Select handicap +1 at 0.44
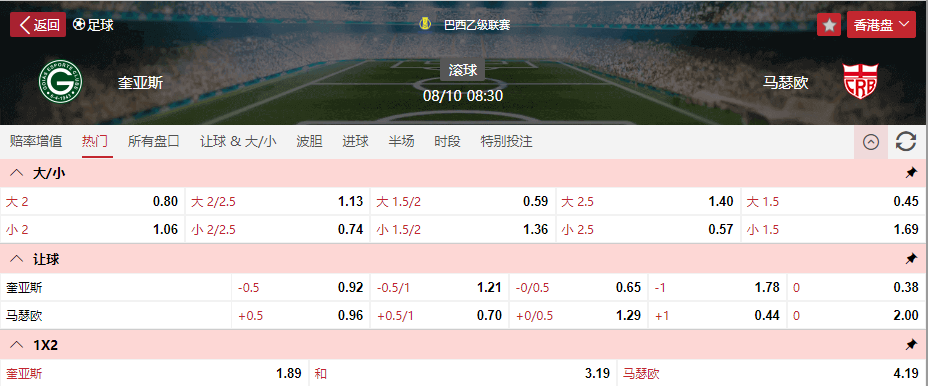The width and height of the screenshot is (928, 386). coord(717,316)
